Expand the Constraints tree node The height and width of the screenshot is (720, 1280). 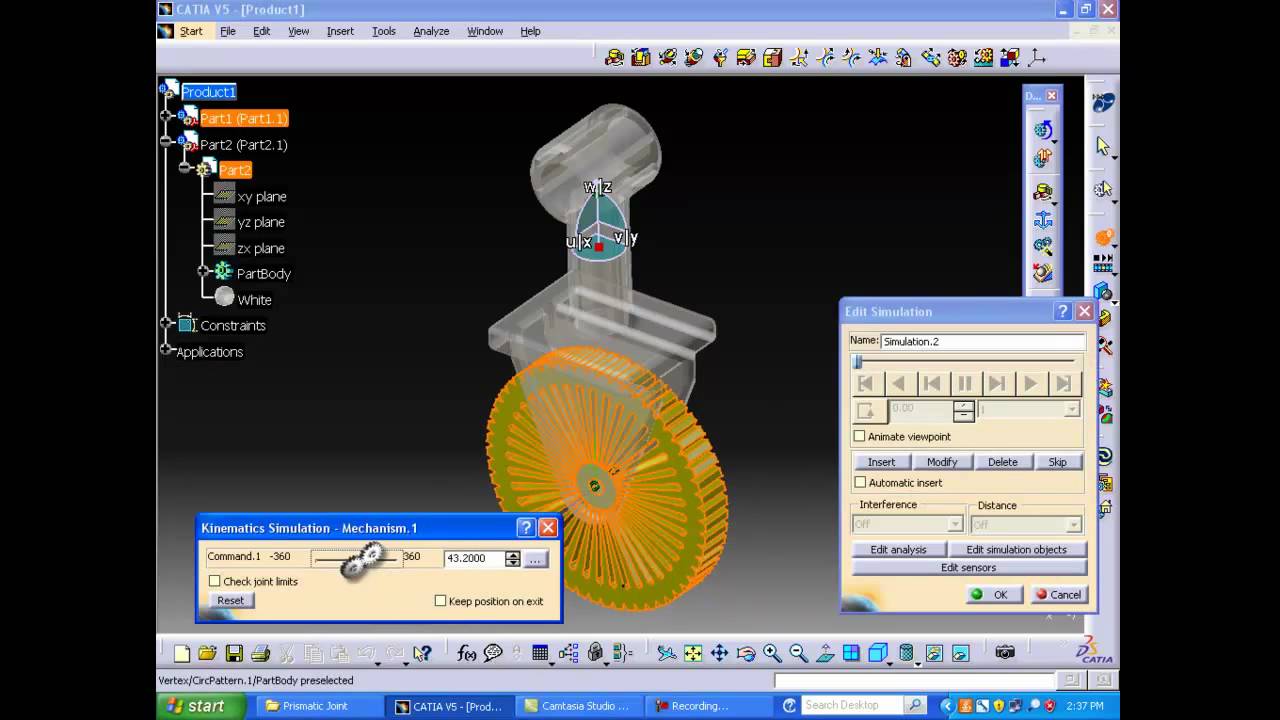coord(166,324)
